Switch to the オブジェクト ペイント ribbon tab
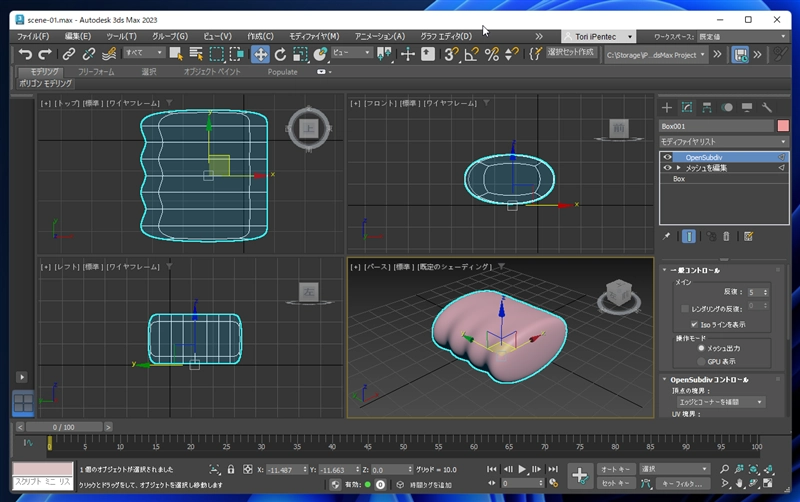The height and width of the screenshot is (502, 800). (212, 72)
